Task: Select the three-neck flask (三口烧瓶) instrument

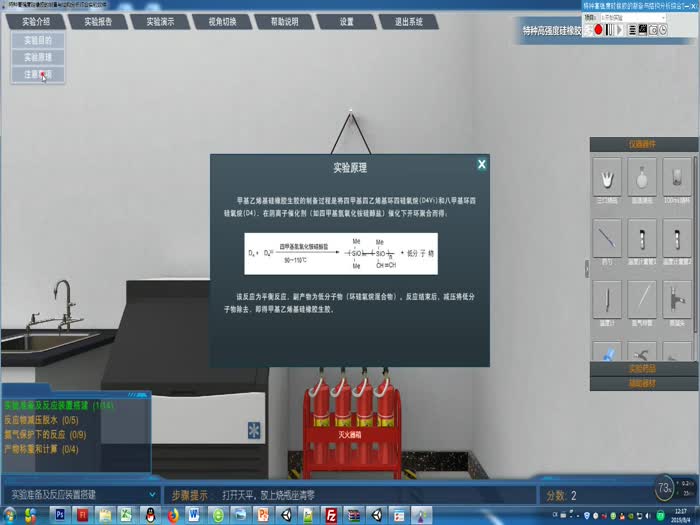Action: coord(608,181)
